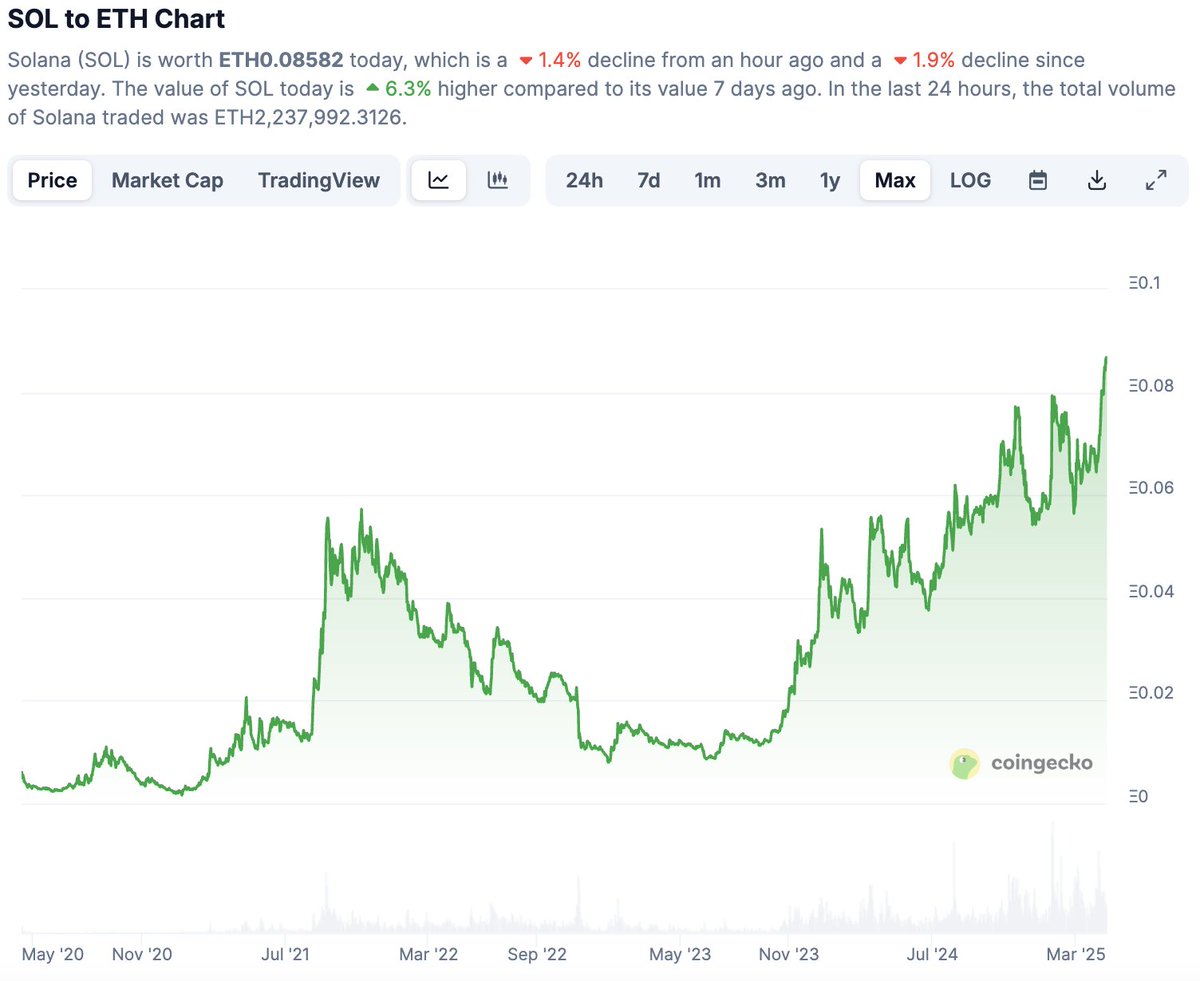Select the Price tab
The image size is (1200, 981).
(51, 180)
